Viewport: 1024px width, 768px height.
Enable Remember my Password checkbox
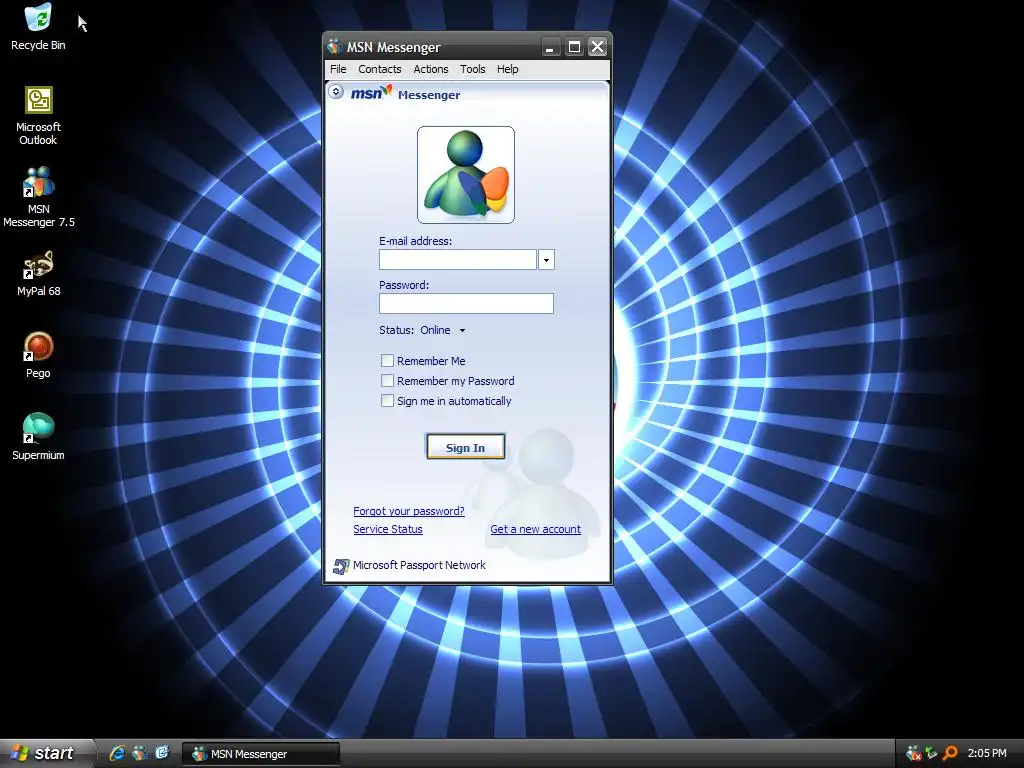pyautogui.click(x=387, y=381)
